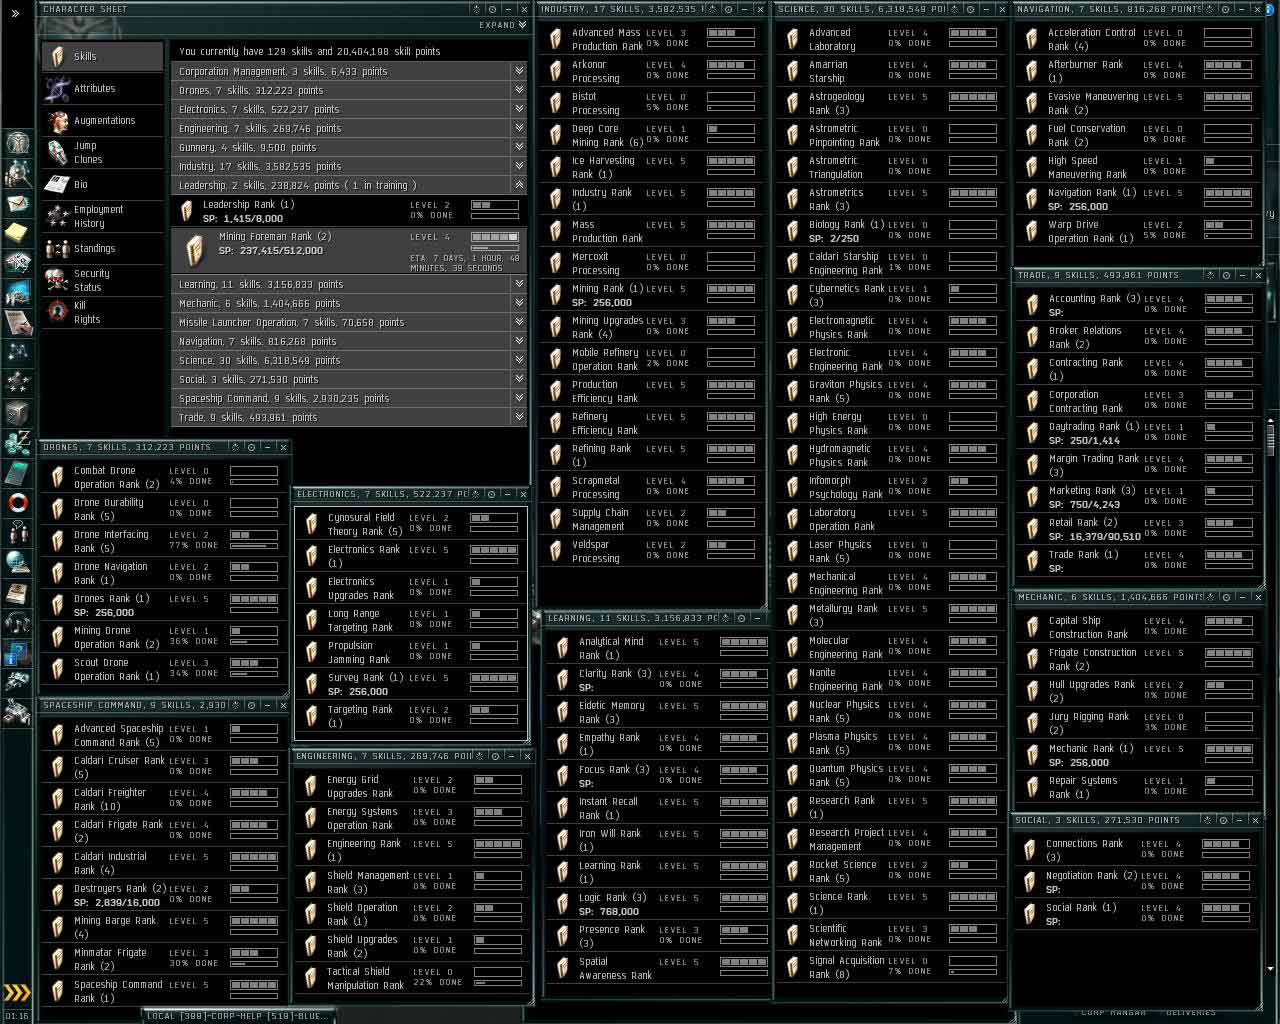The image size is (1280, 1024).
Task: Open the Social window circular menu icon
Action: [1225, 820]
